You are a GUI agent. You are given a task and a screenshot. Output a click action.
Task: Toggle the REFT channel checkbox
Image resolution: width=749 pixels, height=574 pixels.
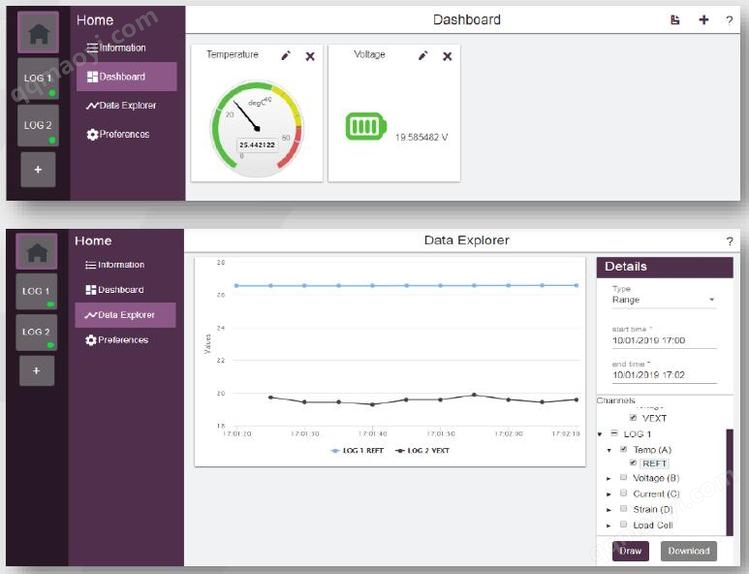633,463
